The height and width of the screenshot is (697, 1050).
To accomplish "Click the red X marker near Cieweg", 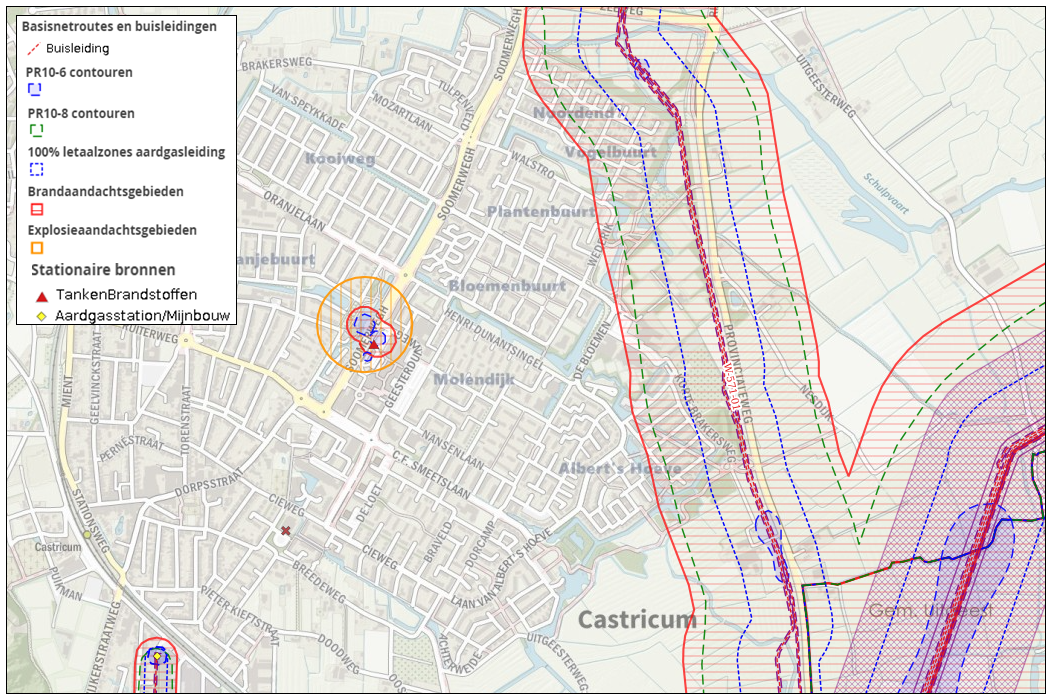I will (x=286, y=531).
